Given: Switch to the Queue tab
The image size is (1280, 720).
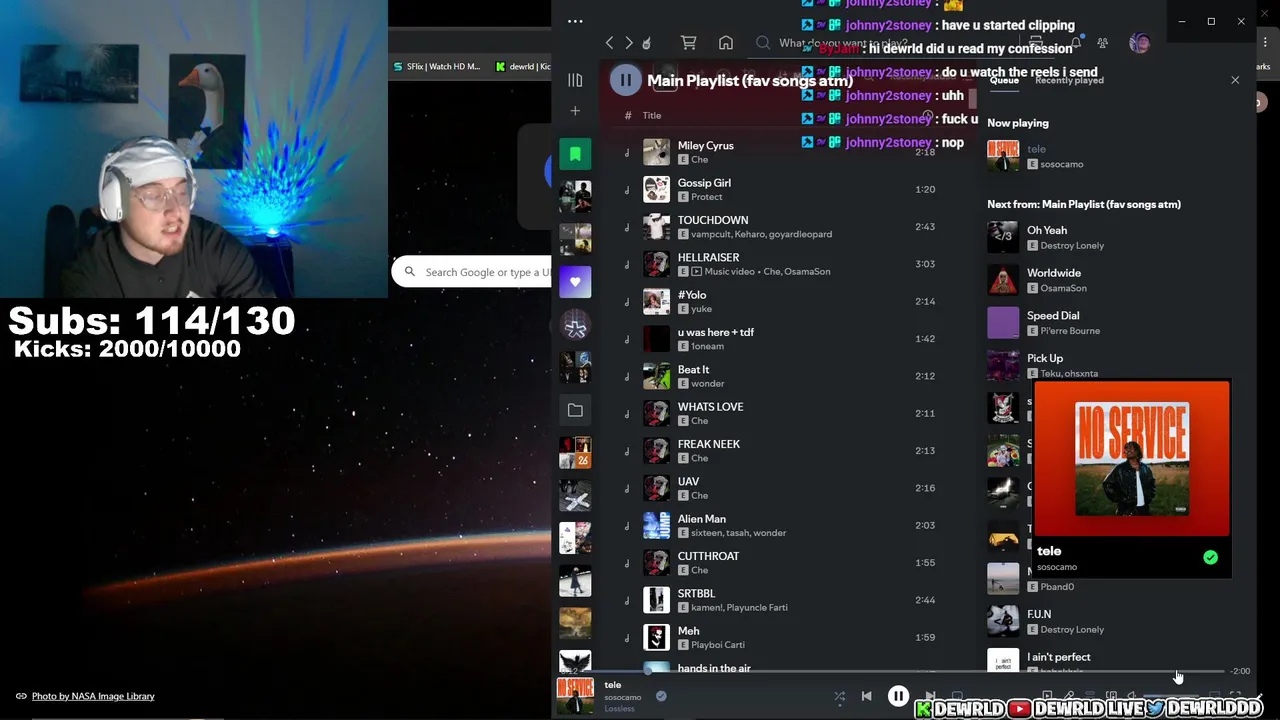Looking at the screenshot, I should pos(1004,80).
